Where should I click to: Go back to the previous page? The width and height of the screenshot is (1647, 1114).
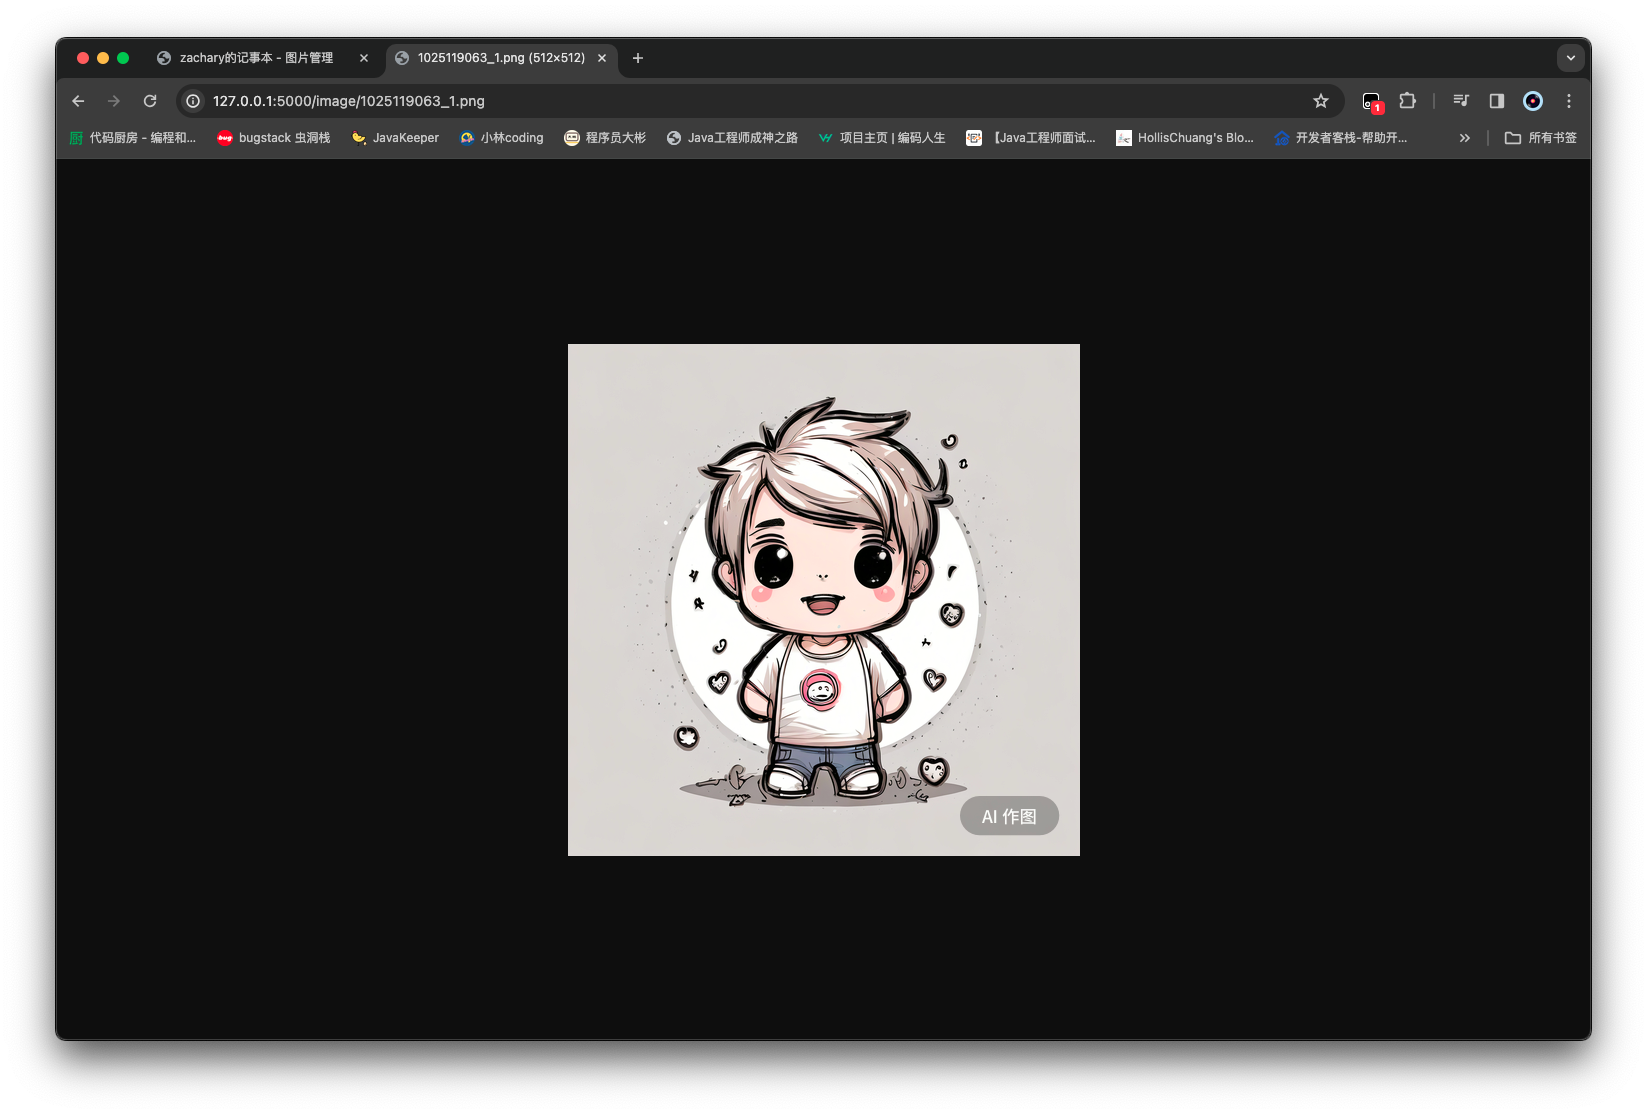point(78,101)
